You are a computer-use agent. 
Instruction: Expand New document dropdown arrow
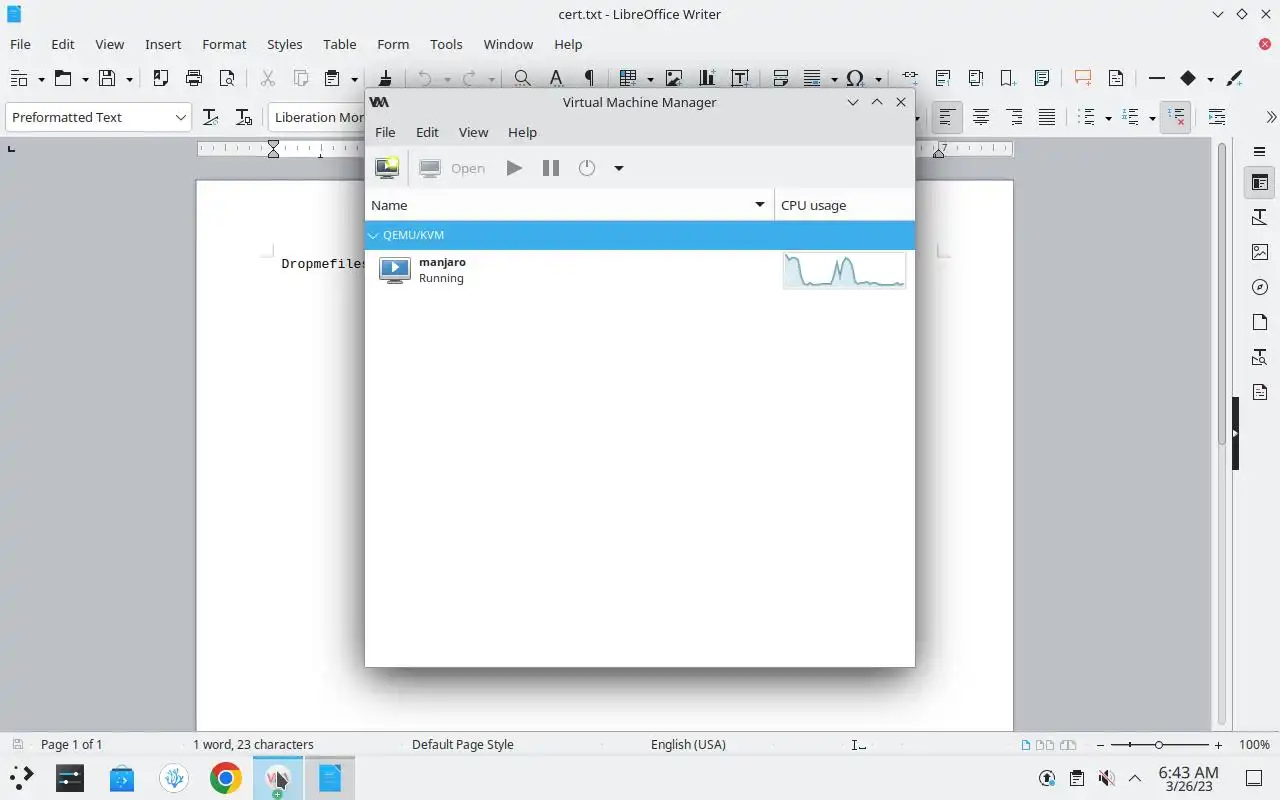pyautogui.click(x=41, y=79)
